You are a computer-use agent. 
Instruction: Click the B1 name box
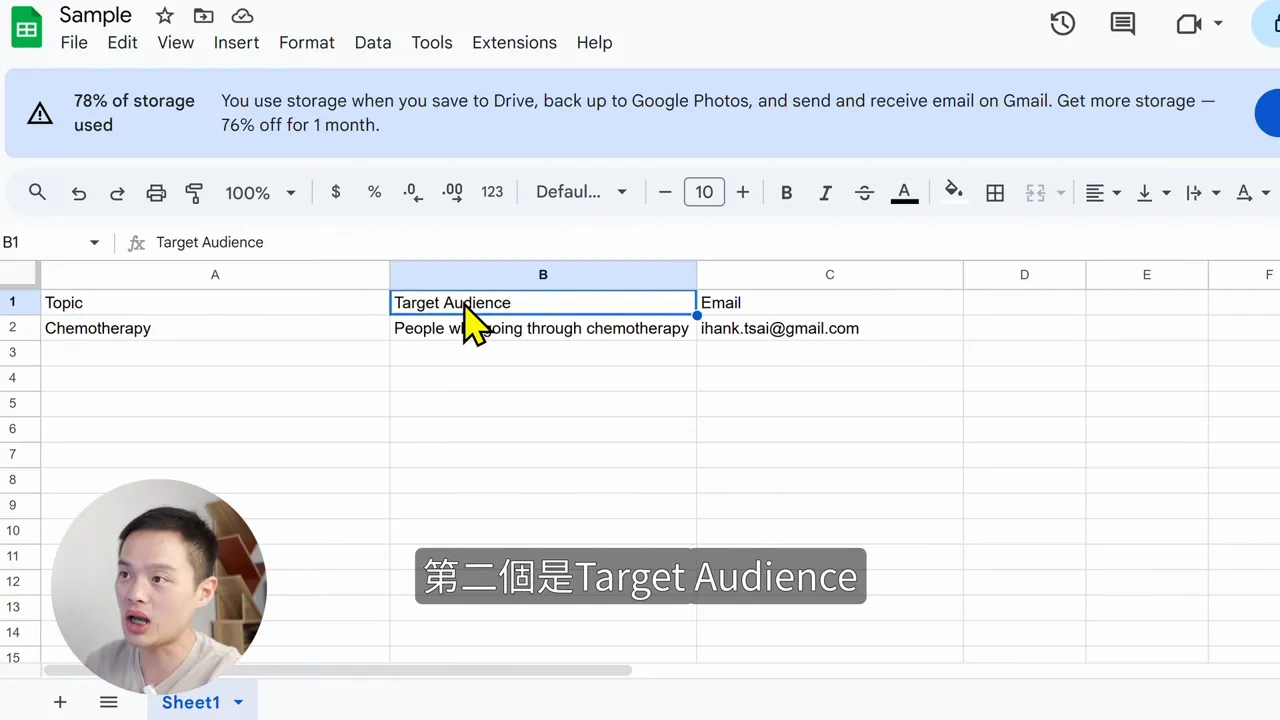(40, 242)
